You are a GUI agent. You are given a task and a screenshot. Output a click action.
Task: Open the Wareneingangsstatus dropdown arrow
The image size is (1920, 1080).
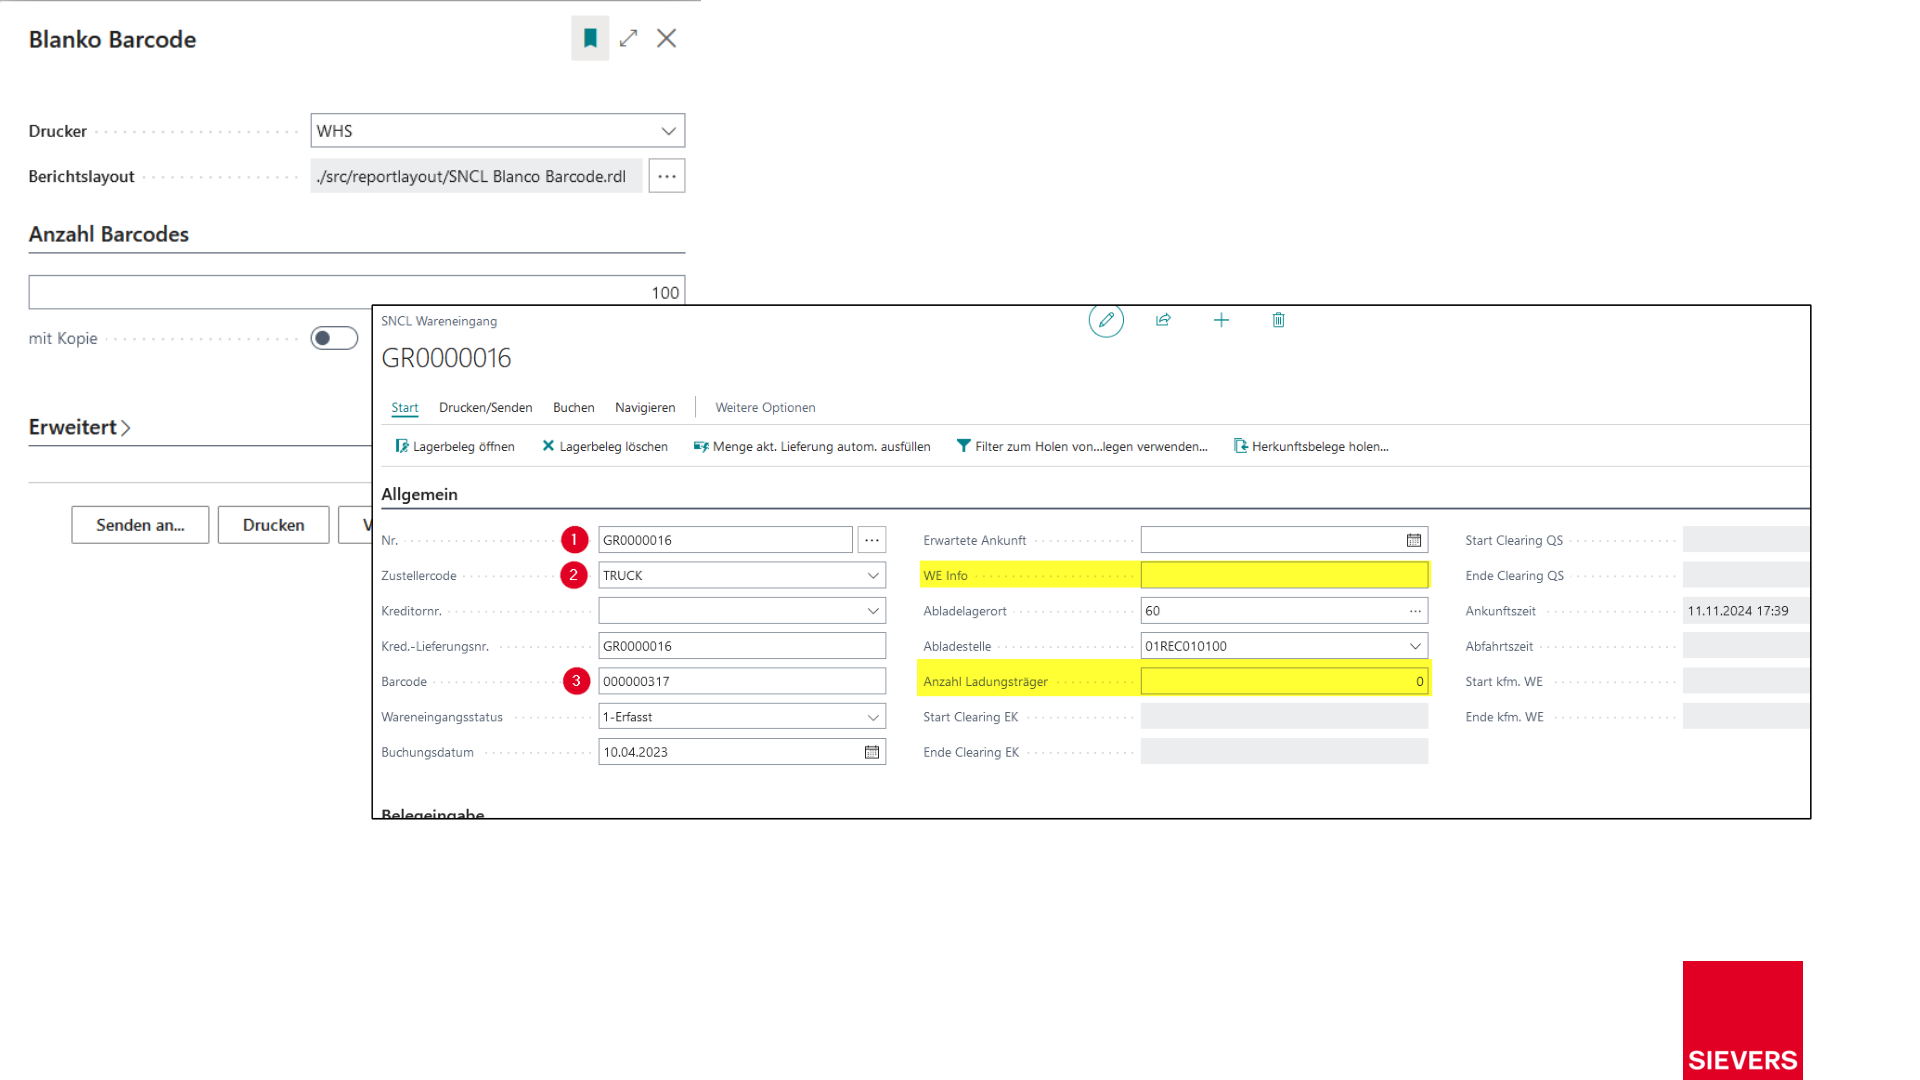point(873,717)
